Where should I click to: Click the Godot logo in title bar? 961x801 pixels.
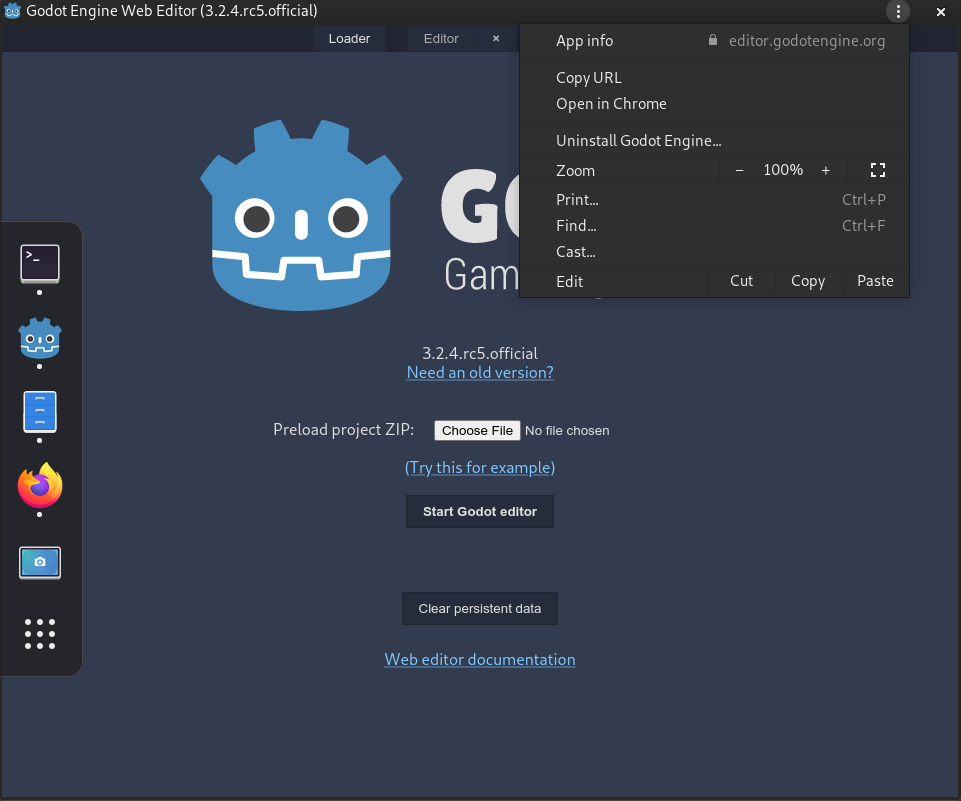point(12,11)
